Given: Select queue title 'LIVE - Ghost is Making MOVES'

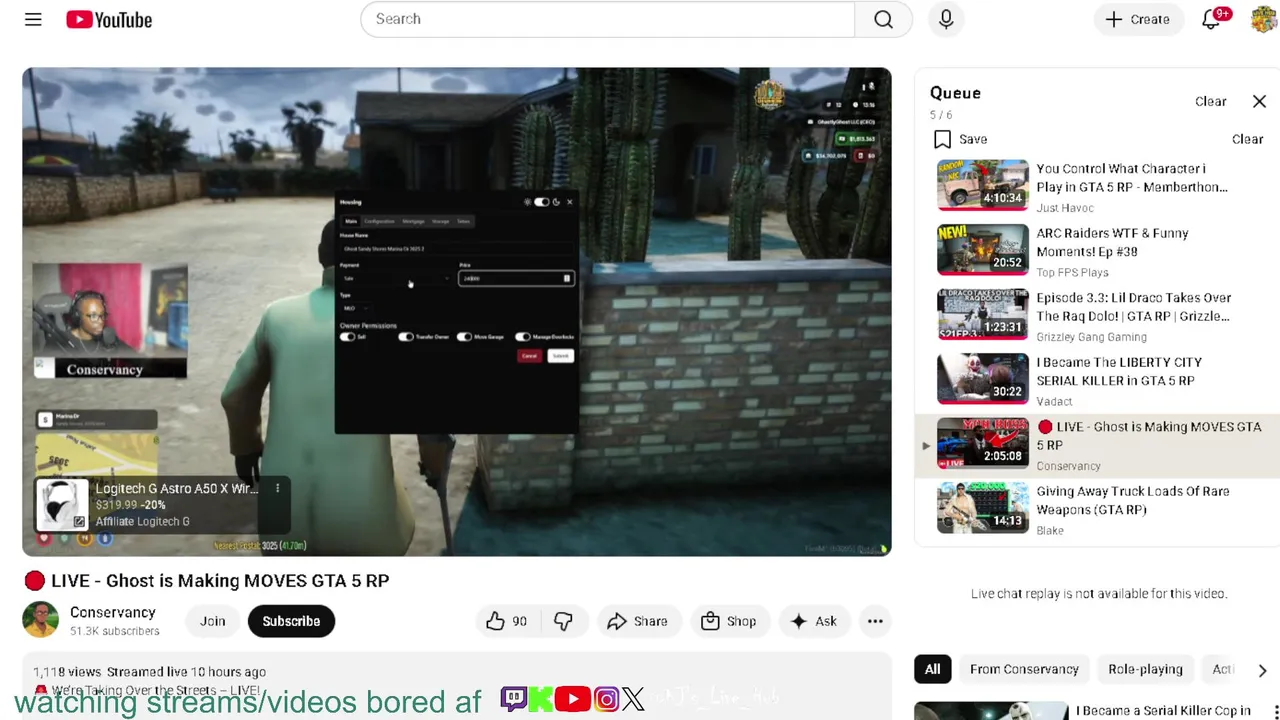Looking at the screenshot, I should coord(1149,436).
